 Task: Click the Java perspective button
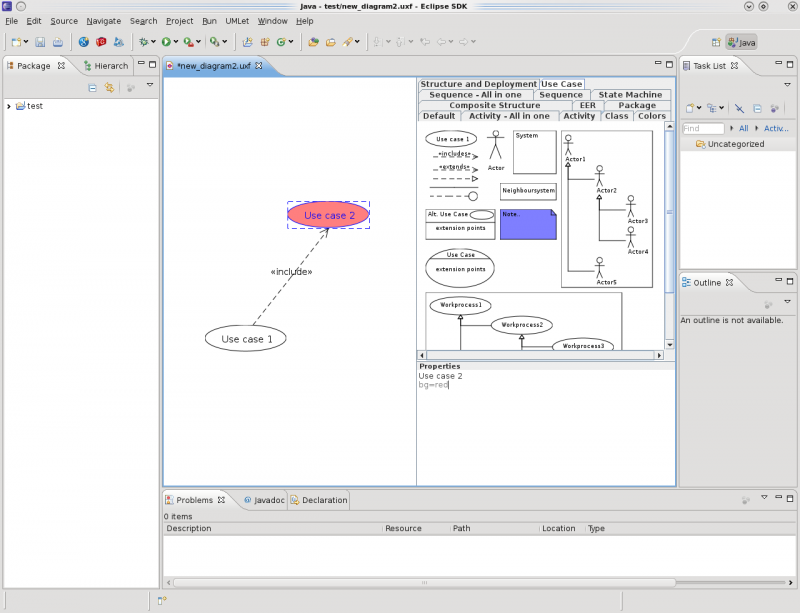coord(742,42)
